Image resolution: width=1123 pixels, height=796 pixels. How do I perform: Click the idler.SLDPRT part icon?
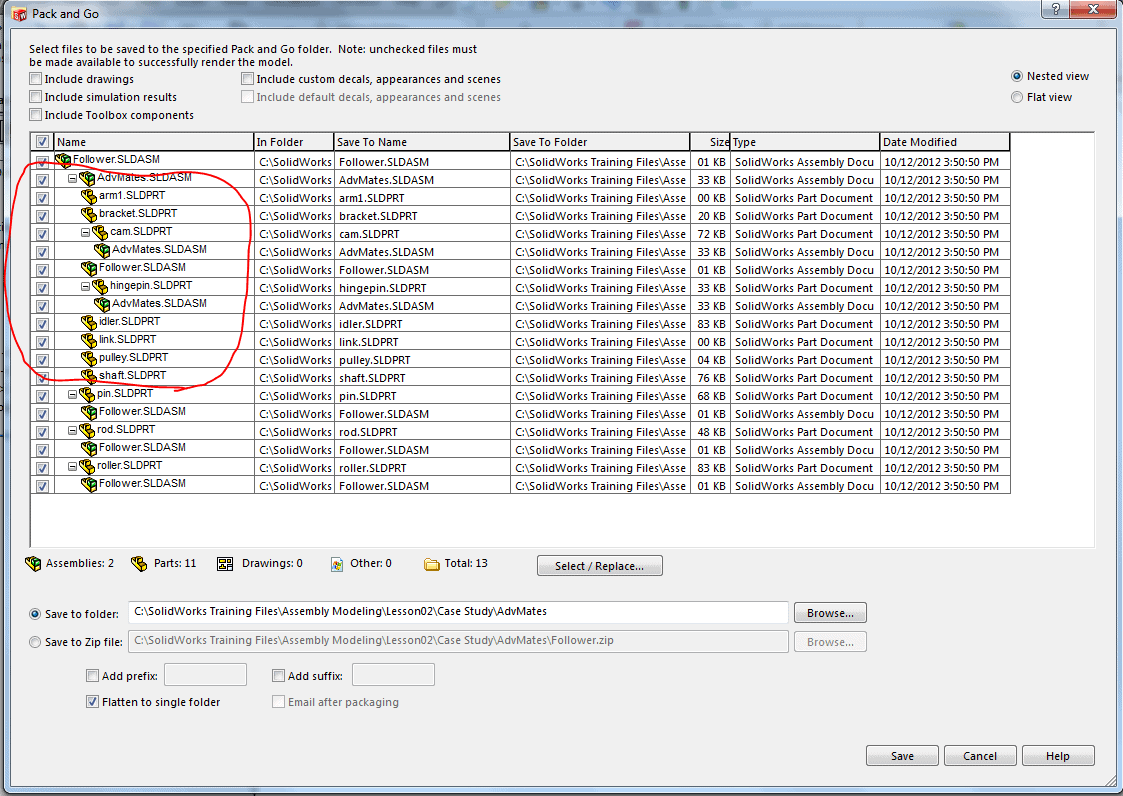pyautogui.click(x=89, y=323)
